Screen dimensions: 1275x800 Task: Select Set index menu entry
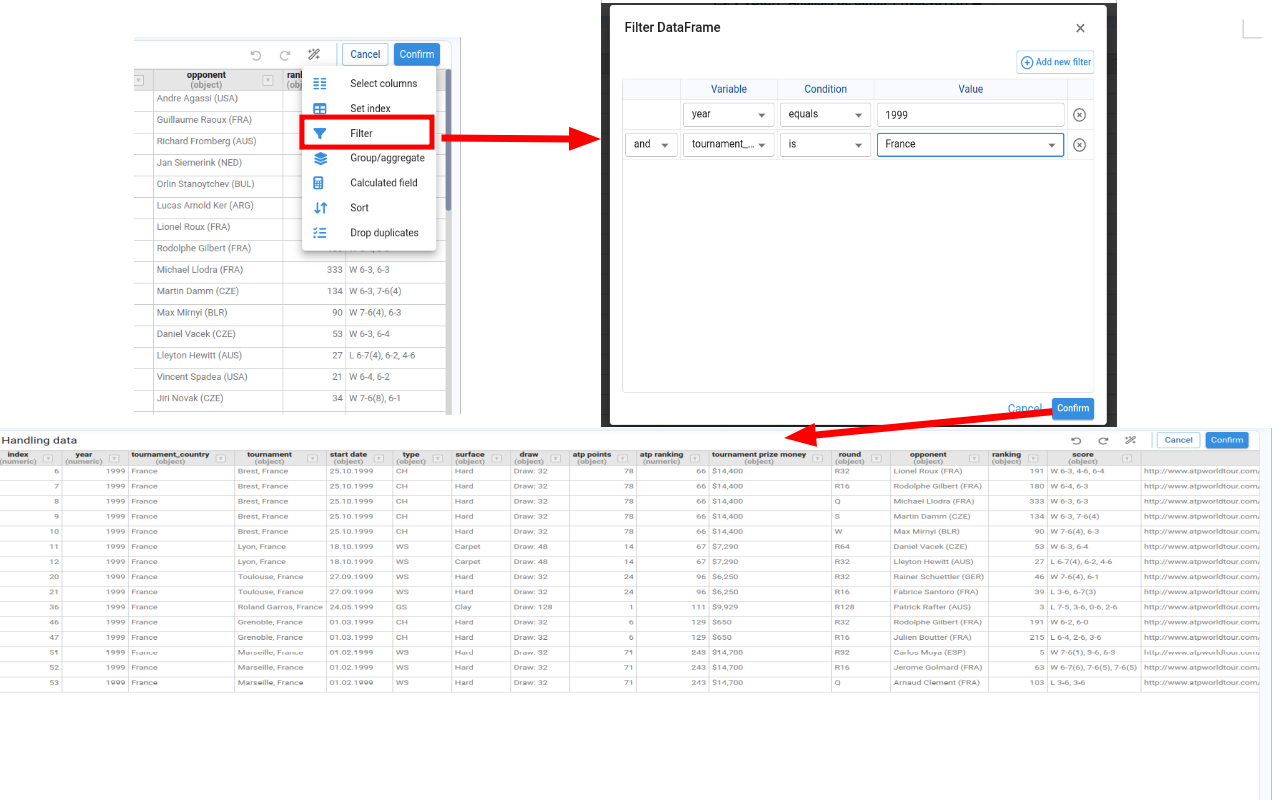pyautogui.click(x=370, y=109)
